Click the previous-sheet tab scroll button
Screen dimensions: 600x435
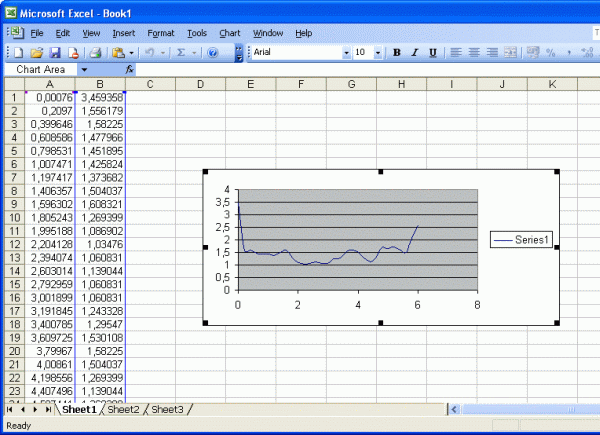(x=23, y=409)
